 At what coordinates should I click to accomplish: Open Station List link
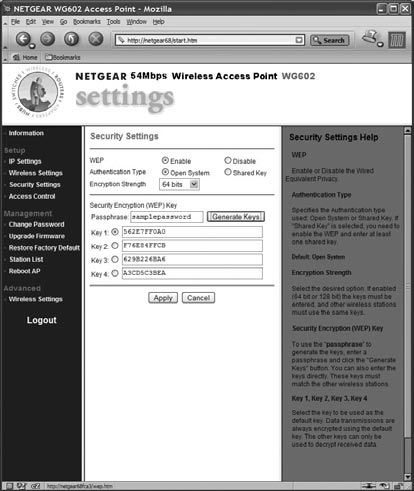pos(26,259)
